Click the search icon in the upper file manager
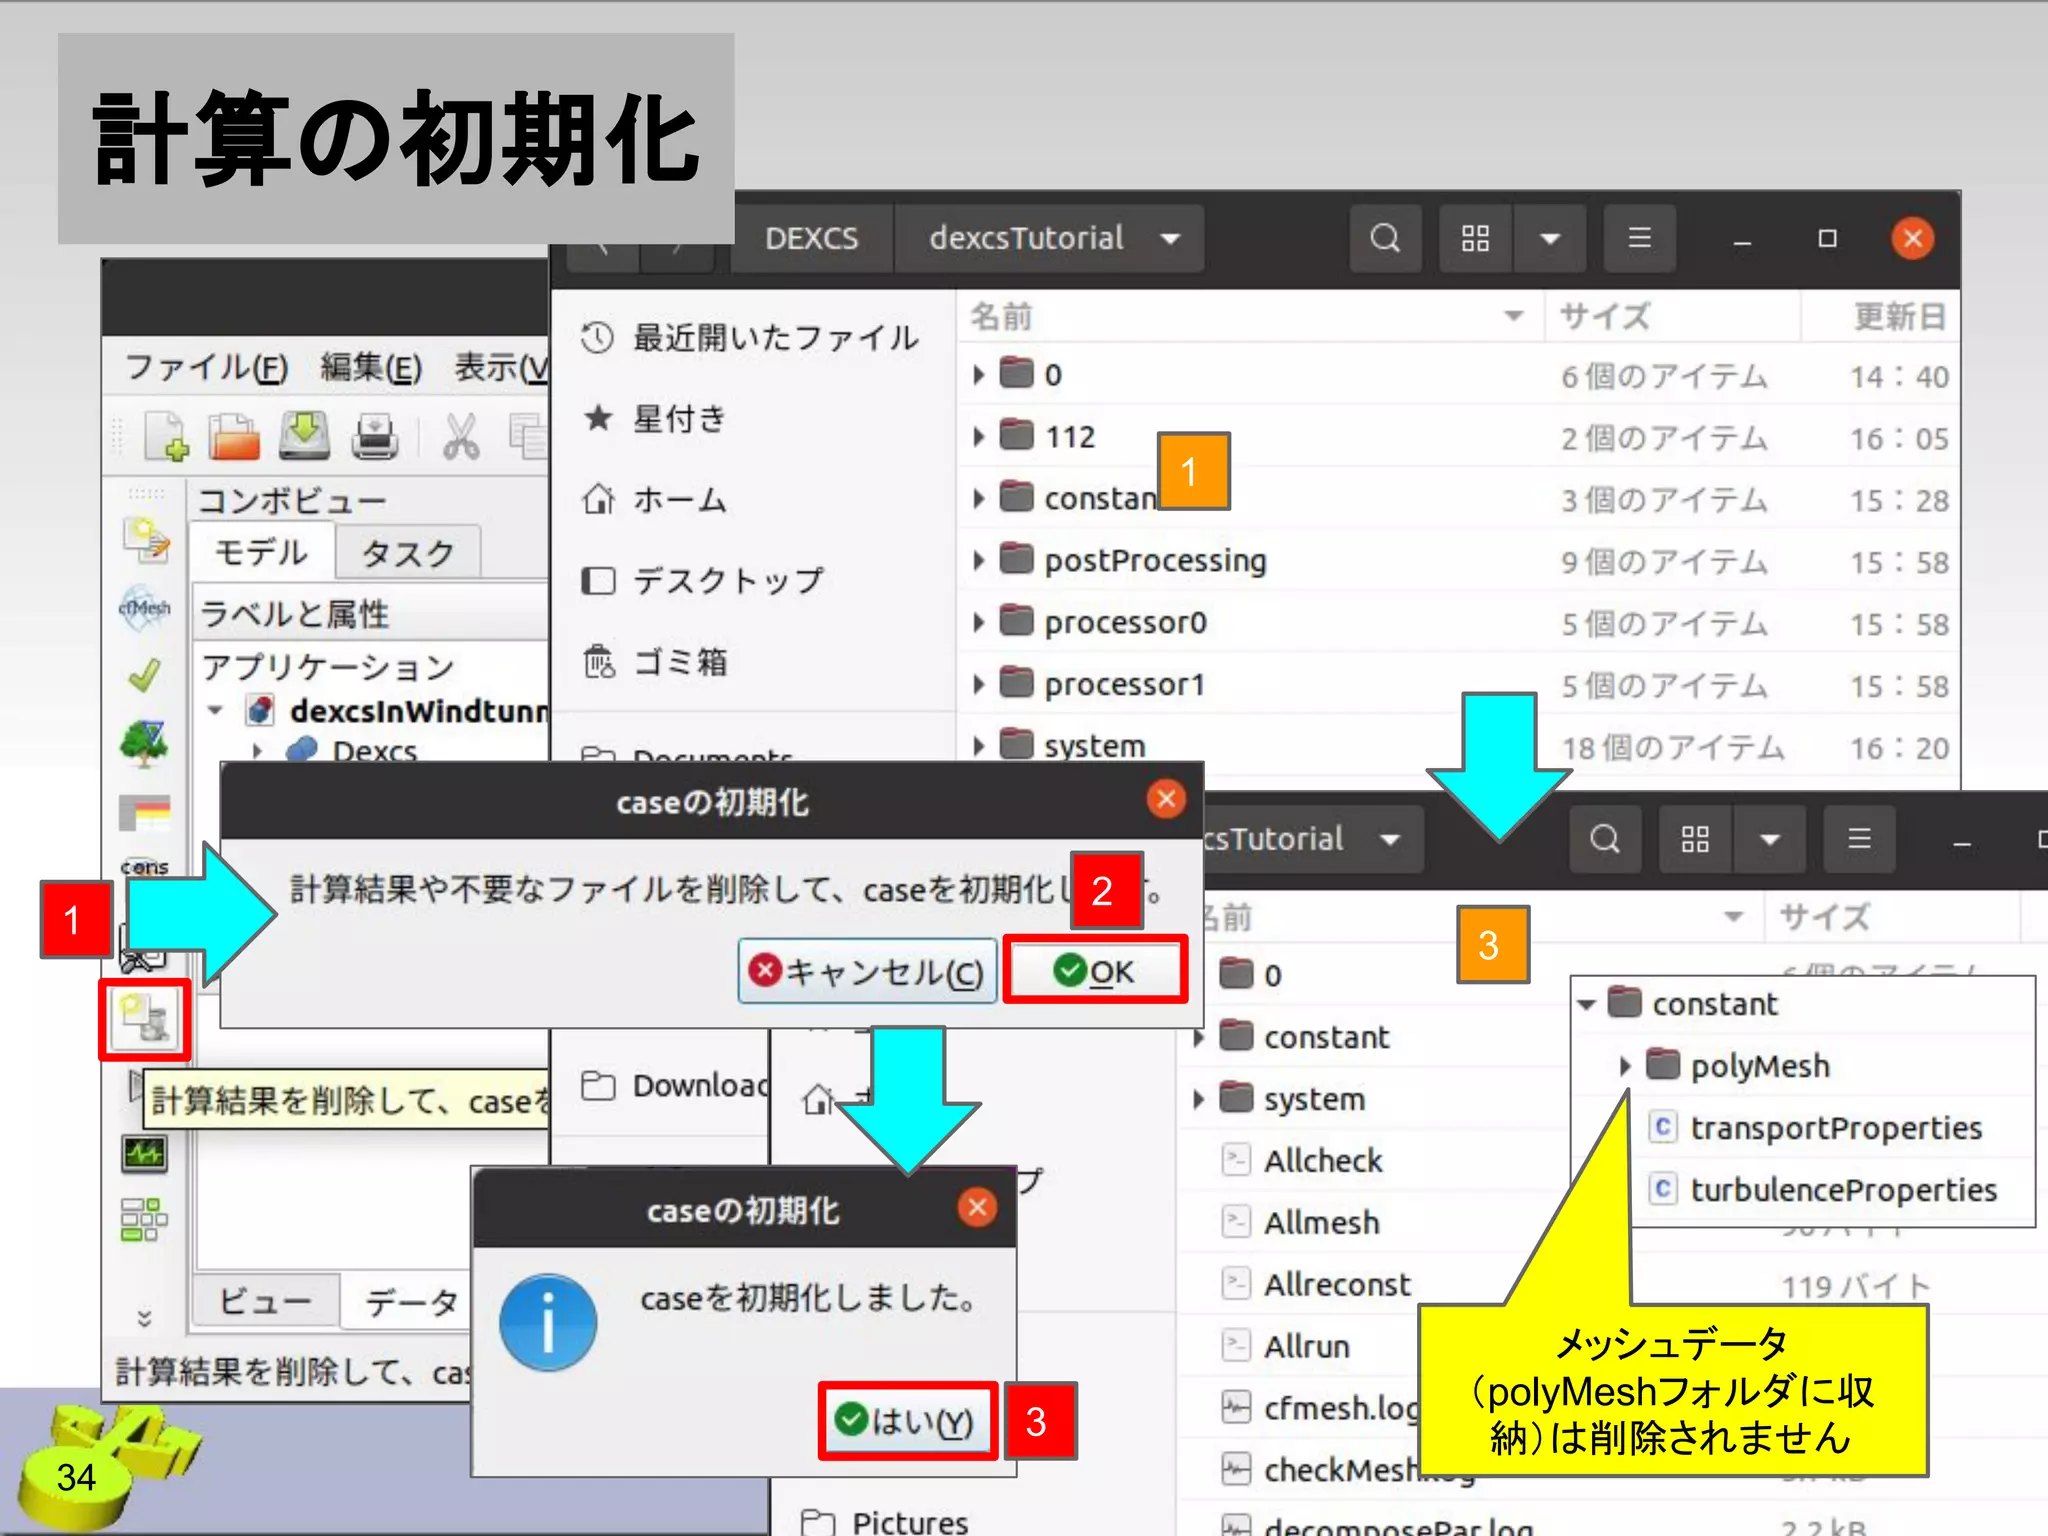The image size is (2048, 1536). coord(1385,238)
